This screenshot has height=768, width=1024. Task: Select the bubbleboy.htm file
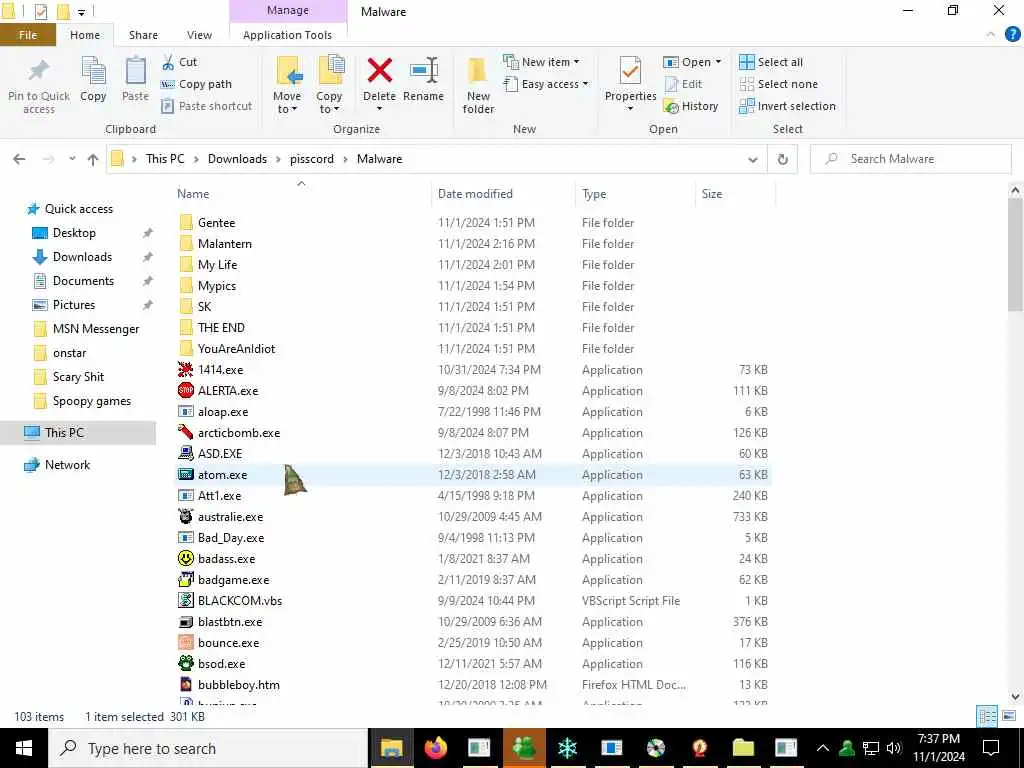pos(238,685)
